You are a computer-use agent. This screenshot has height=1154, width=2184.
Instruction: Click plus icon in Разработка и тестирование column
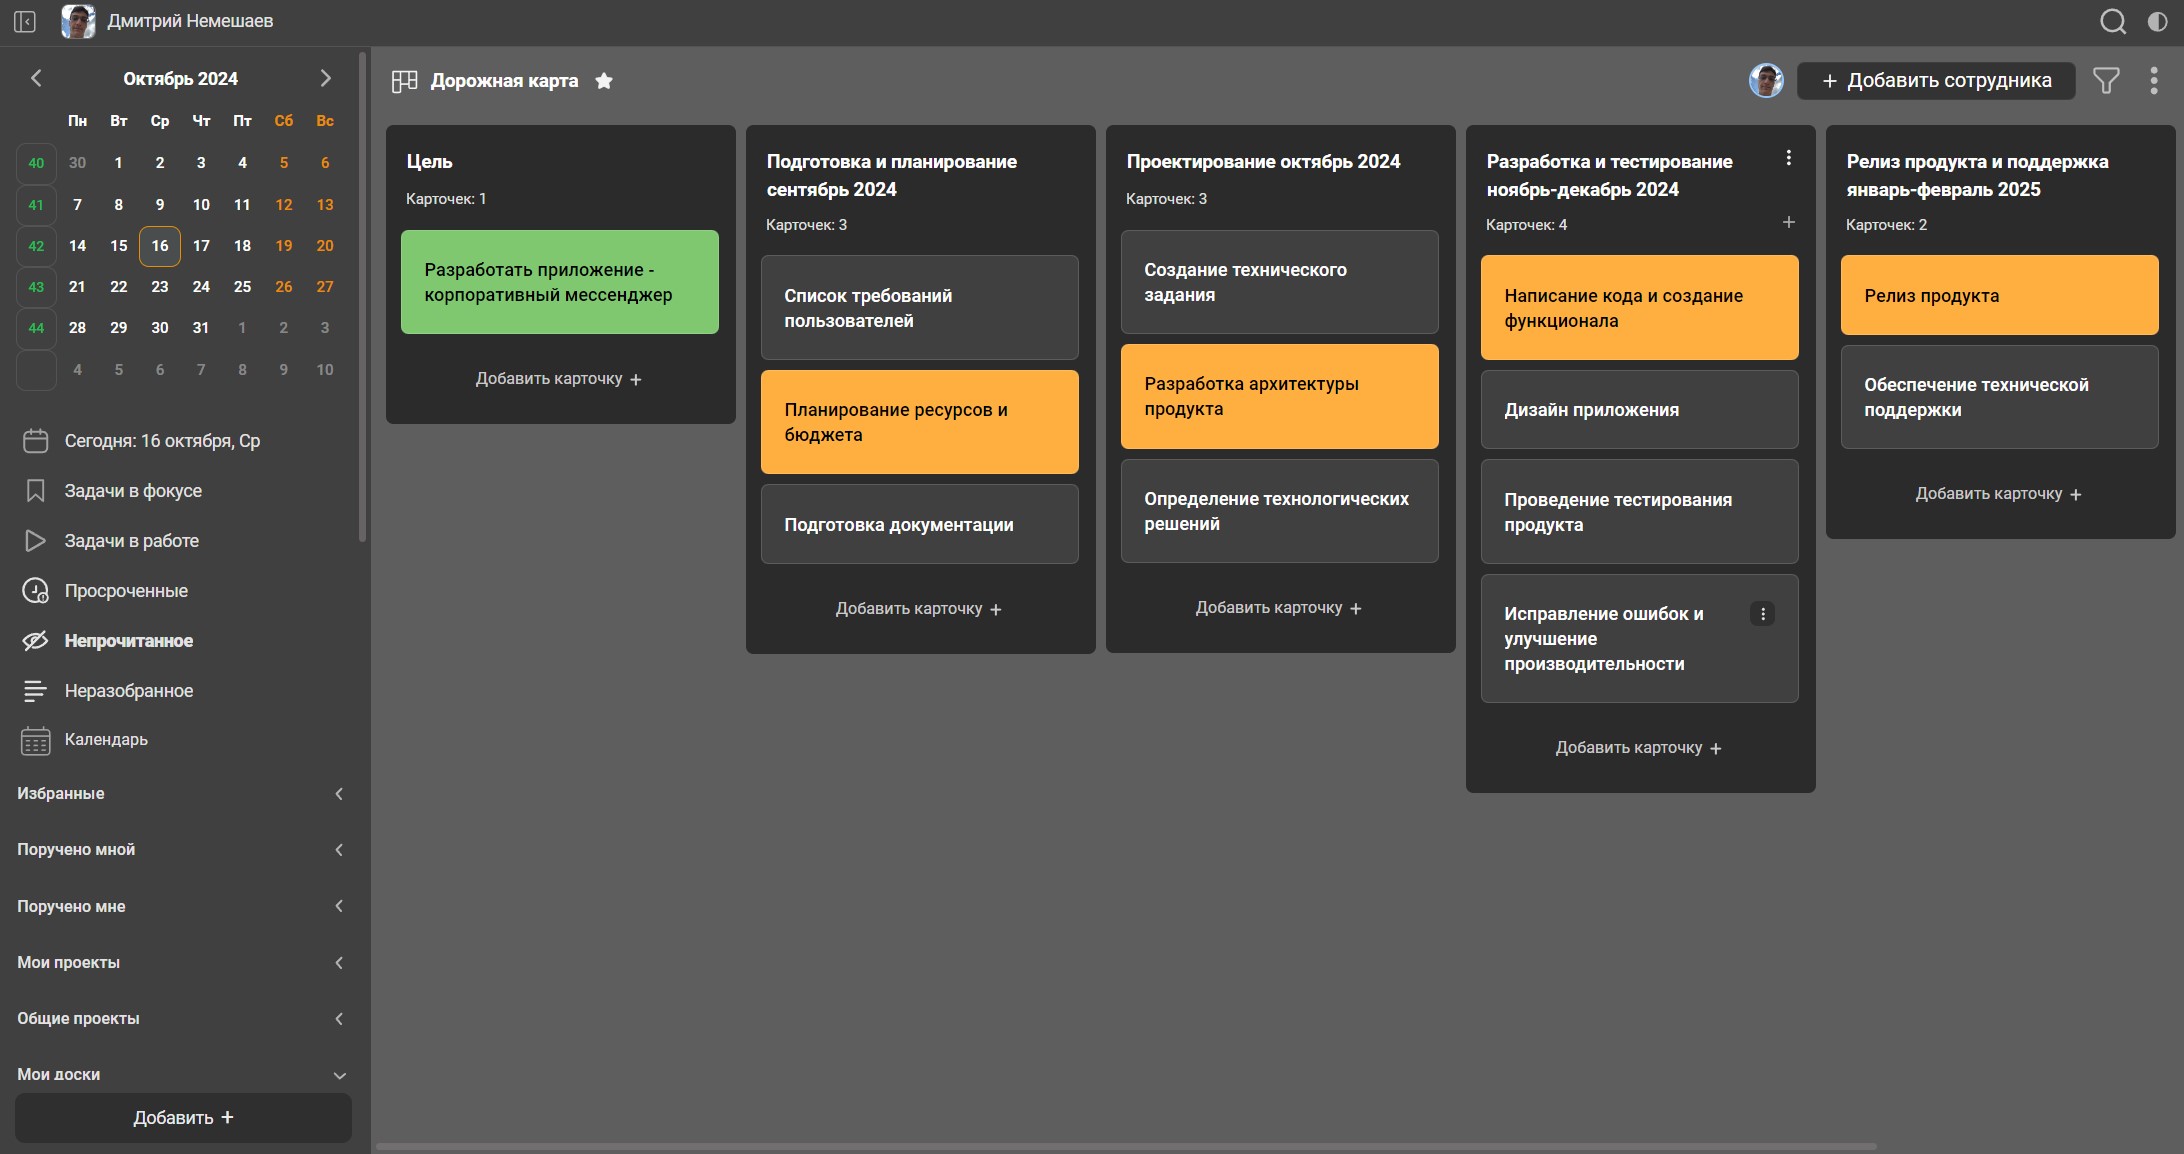coord(1788,222)
